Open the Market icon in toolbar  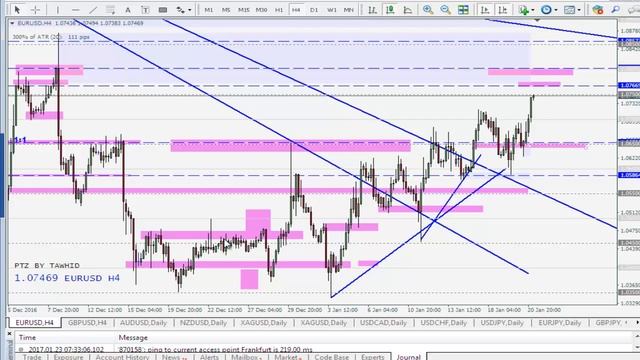point(598,9)
